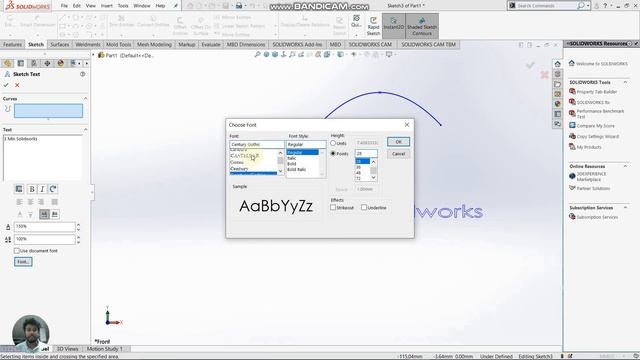Accept Sketch Text with green checkmark
Viewport: 640px width, 360px height.
6,85
